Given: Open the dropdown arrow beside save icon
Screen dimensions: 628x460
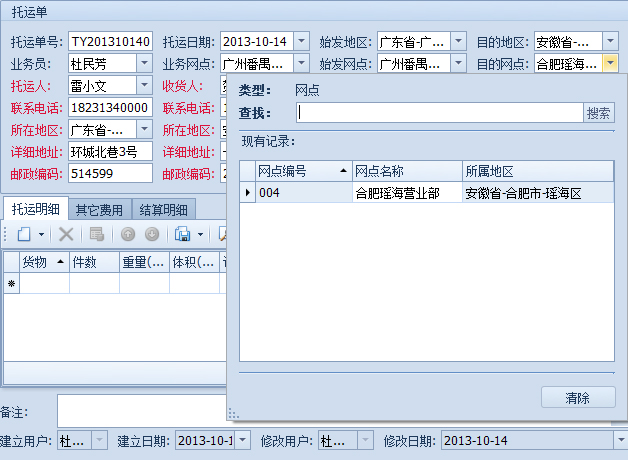Looking at the screenshot, I should click(200, 234).
